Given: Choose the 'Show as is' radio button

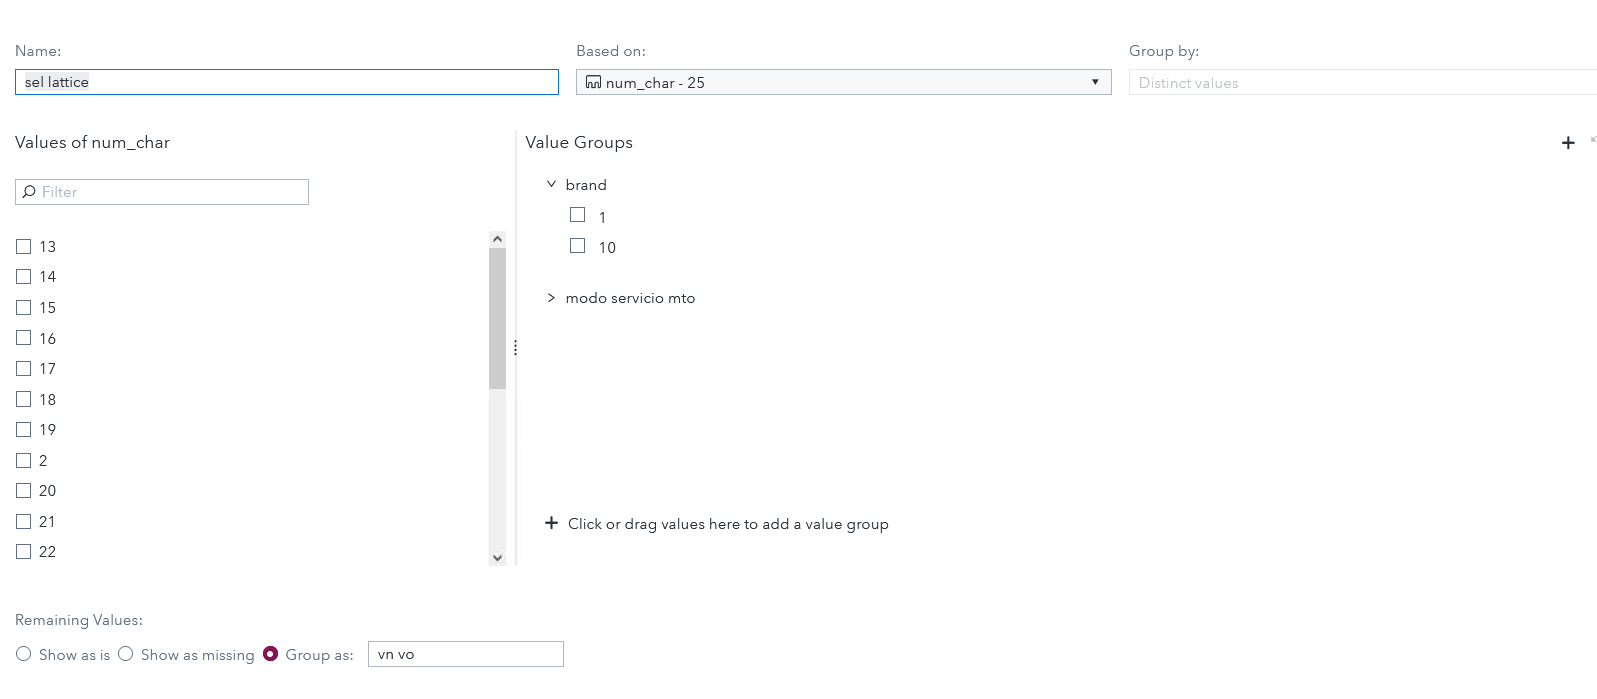Looking at the screenshot, I should (x=24, y=654).
